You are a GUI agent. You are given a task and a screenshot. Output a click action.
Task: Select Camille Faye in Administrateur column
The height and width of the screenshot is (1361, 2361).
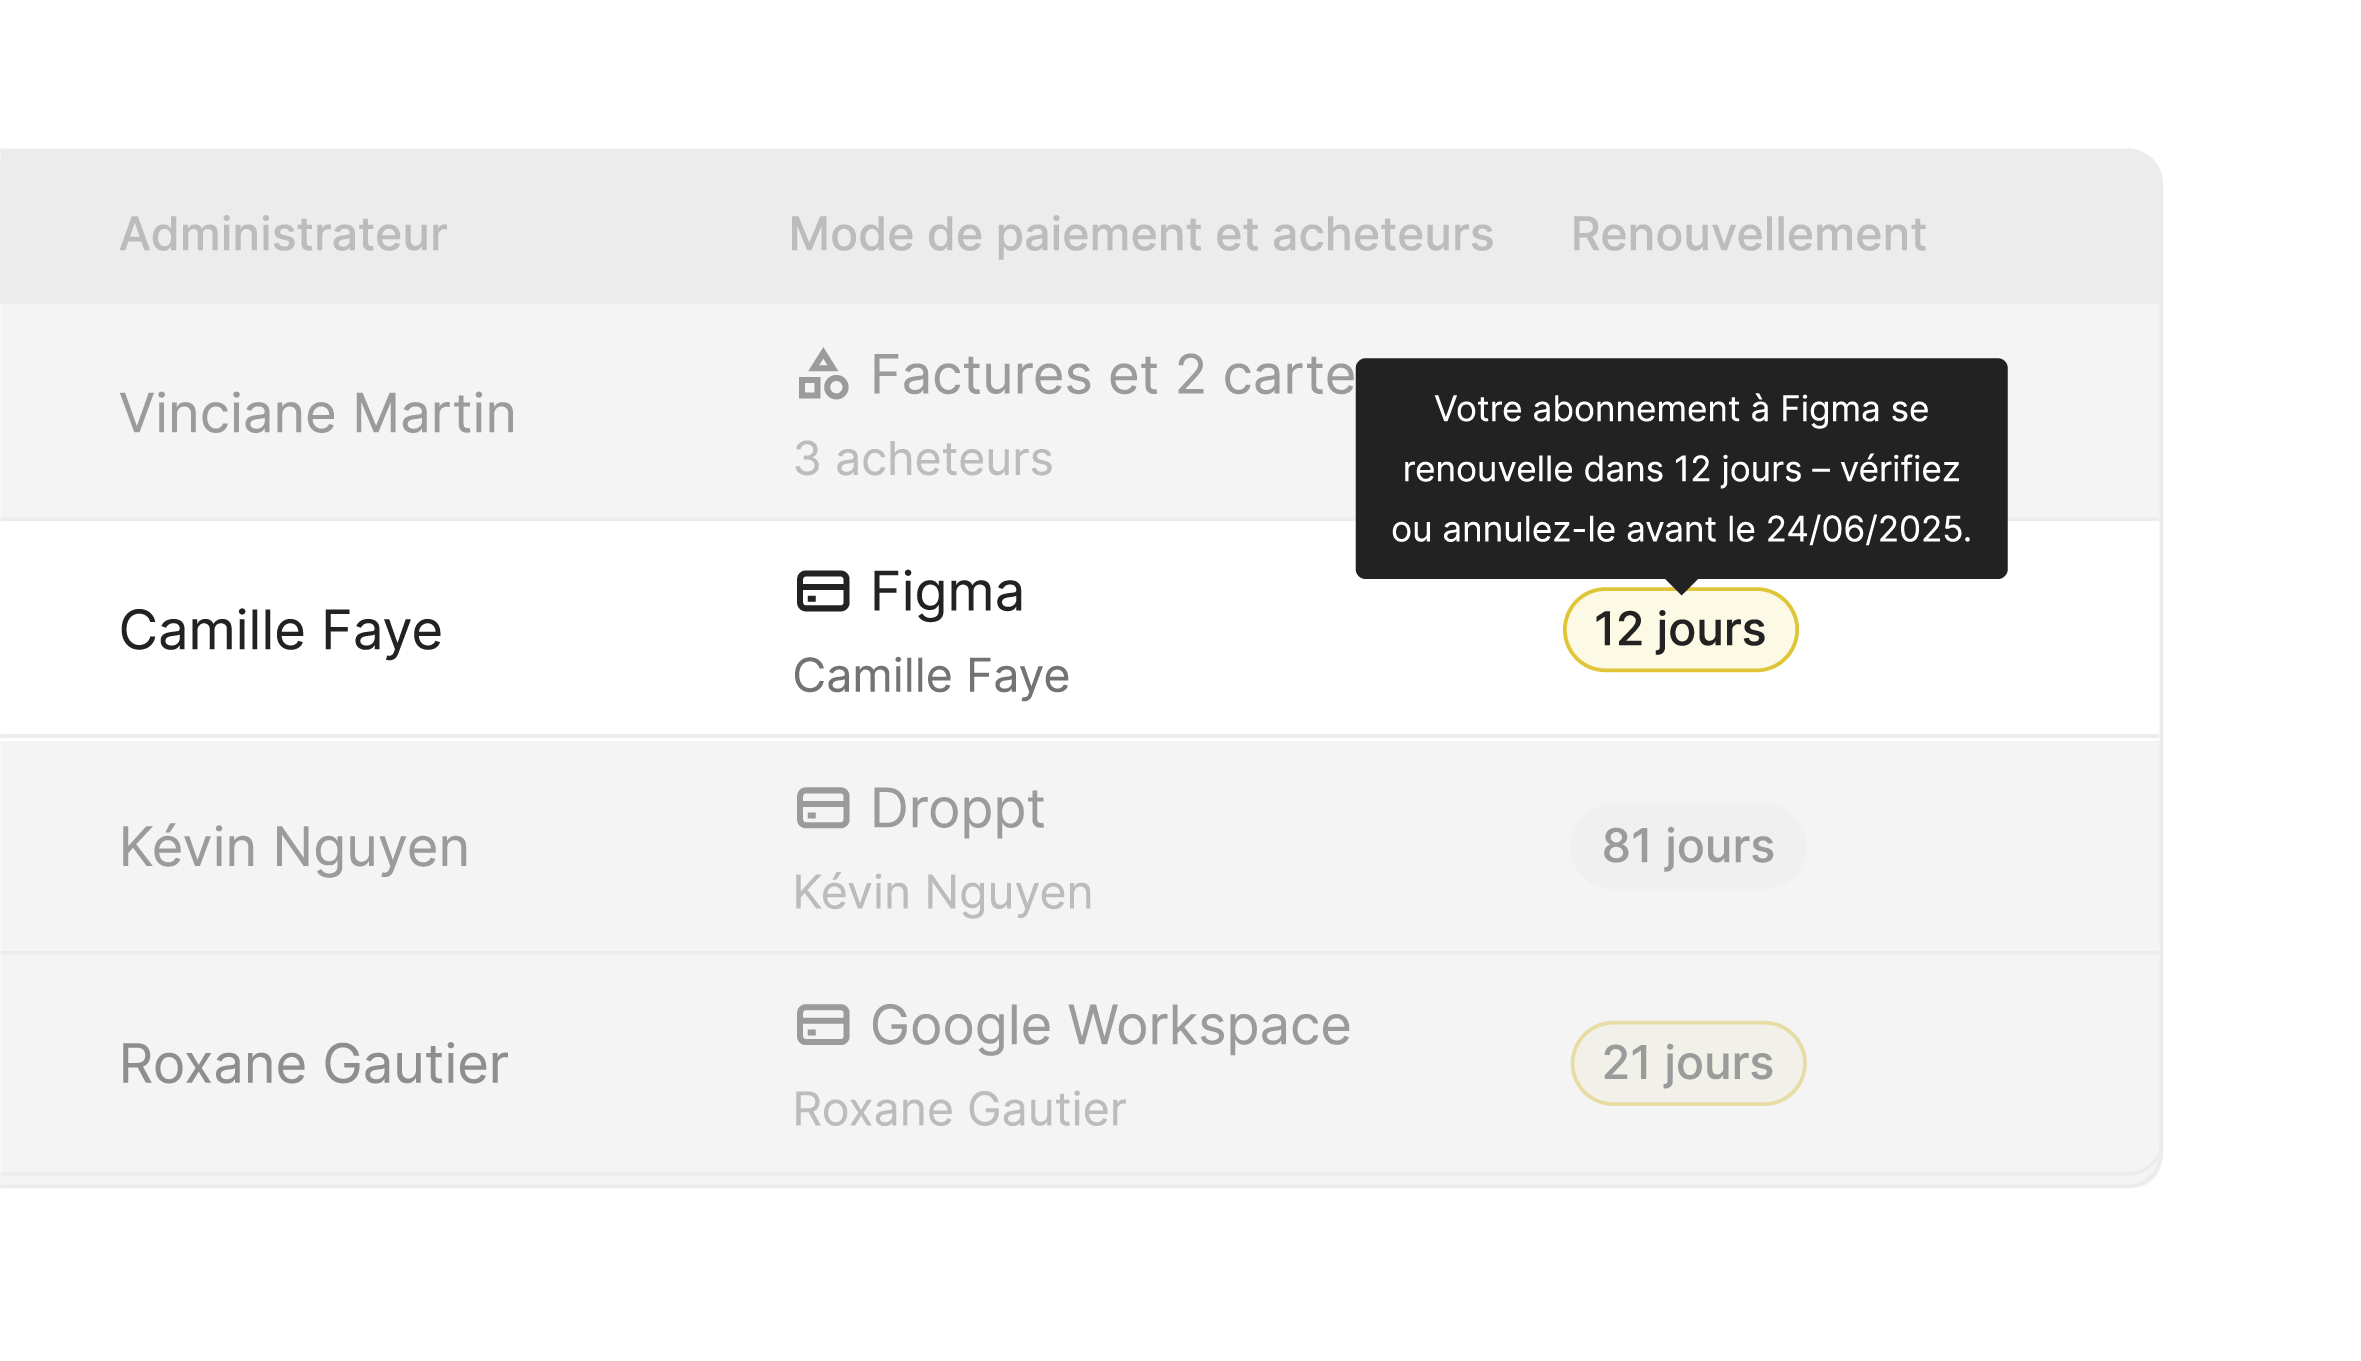(280, 630)
